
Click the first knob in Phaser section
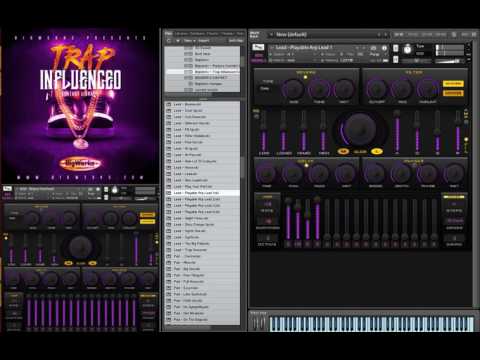click(375, 174)
